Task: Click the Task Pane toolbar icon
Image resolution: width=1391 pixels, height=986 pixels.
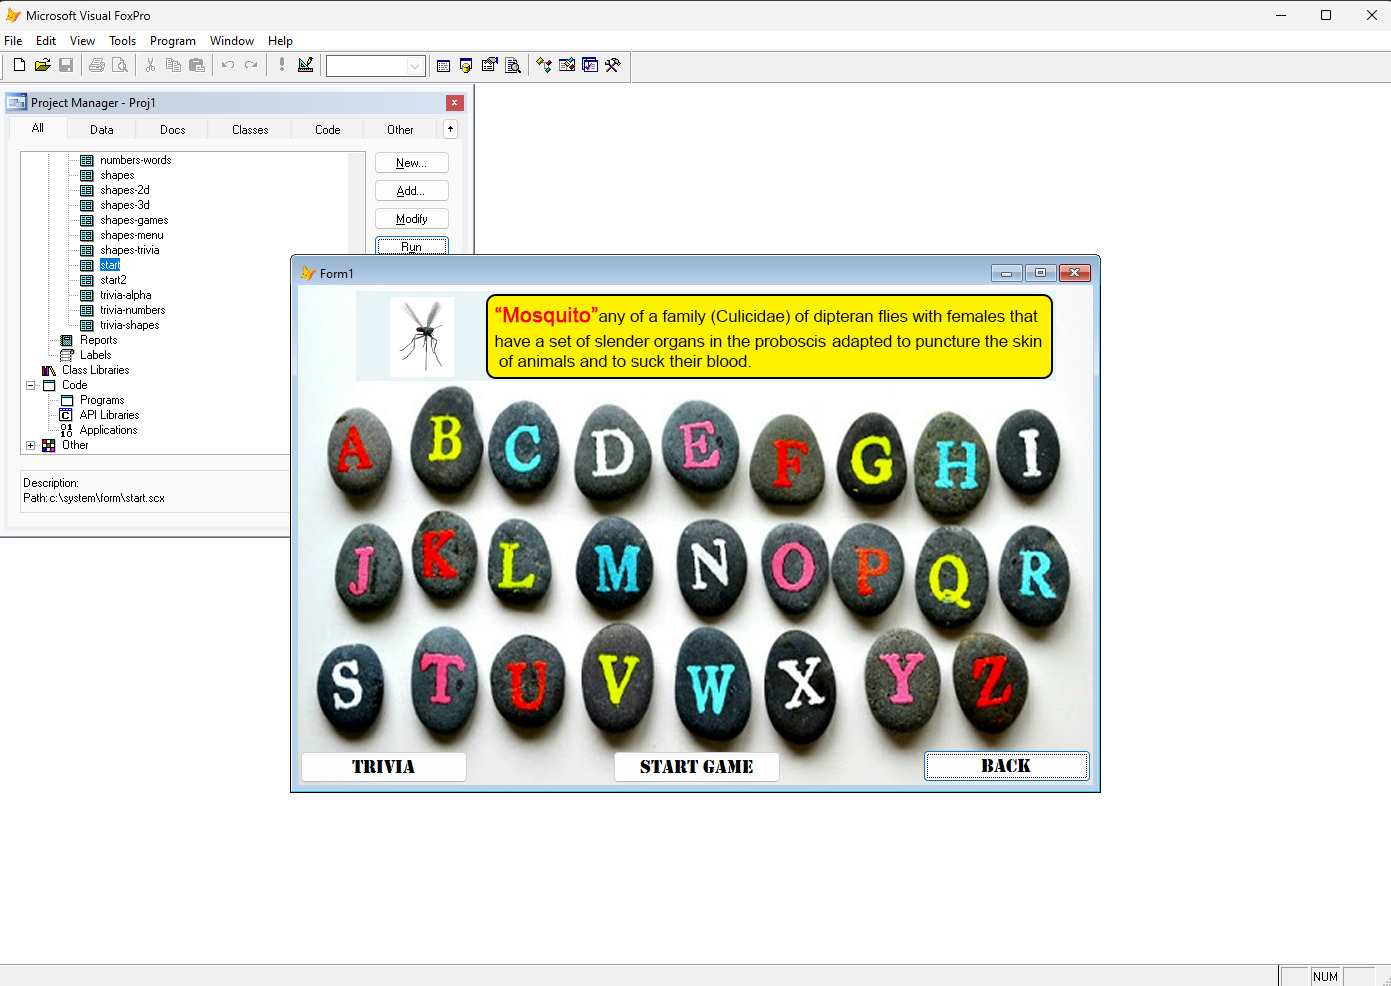Action: pyautogui.click(x=590, y=65)
